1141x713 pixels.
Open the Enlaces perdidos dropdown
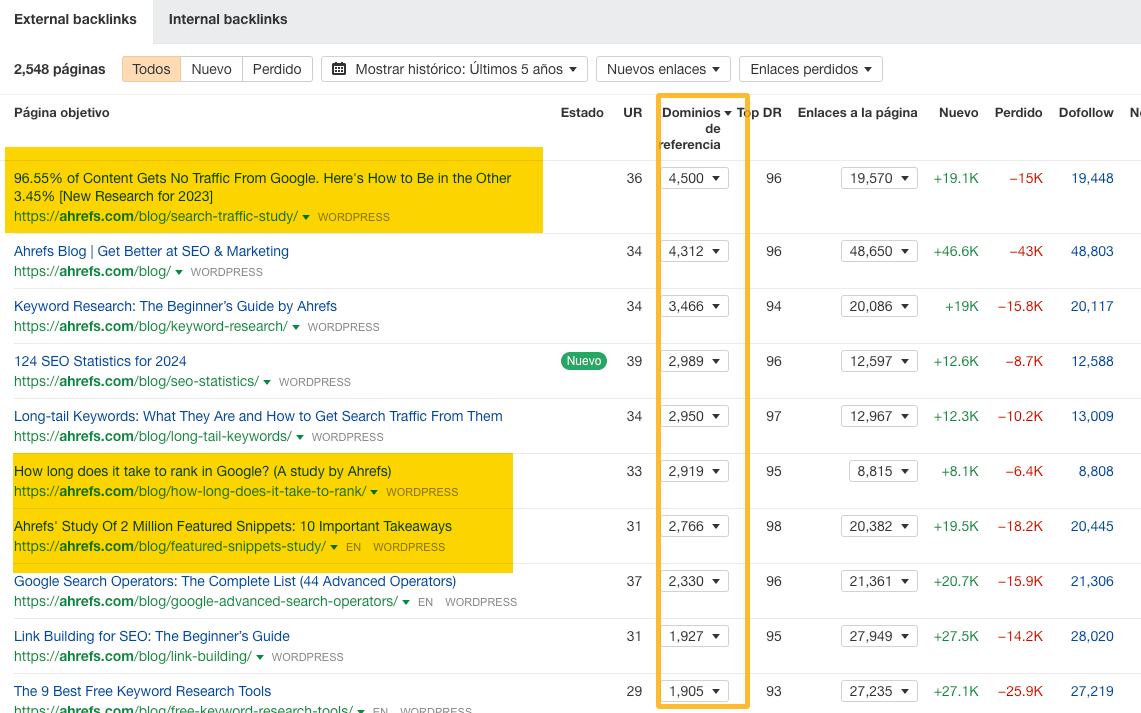pyautogui.click(x=810, y=69)
